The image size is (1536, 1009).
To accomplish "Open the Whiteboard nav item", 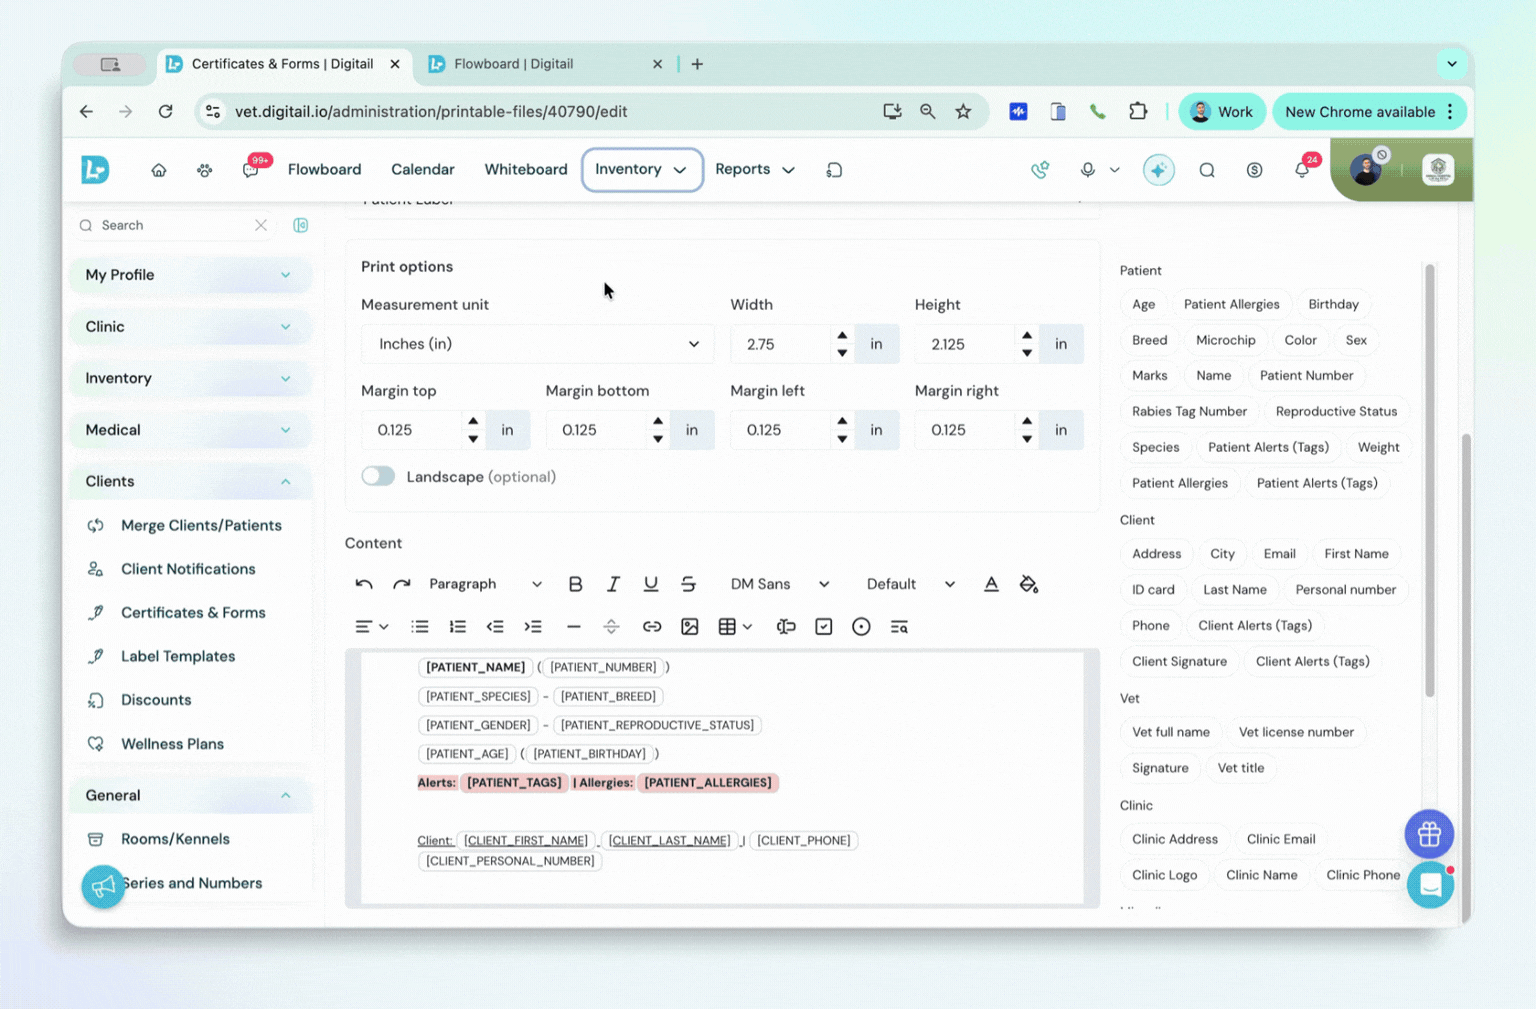I will (526, 170).
